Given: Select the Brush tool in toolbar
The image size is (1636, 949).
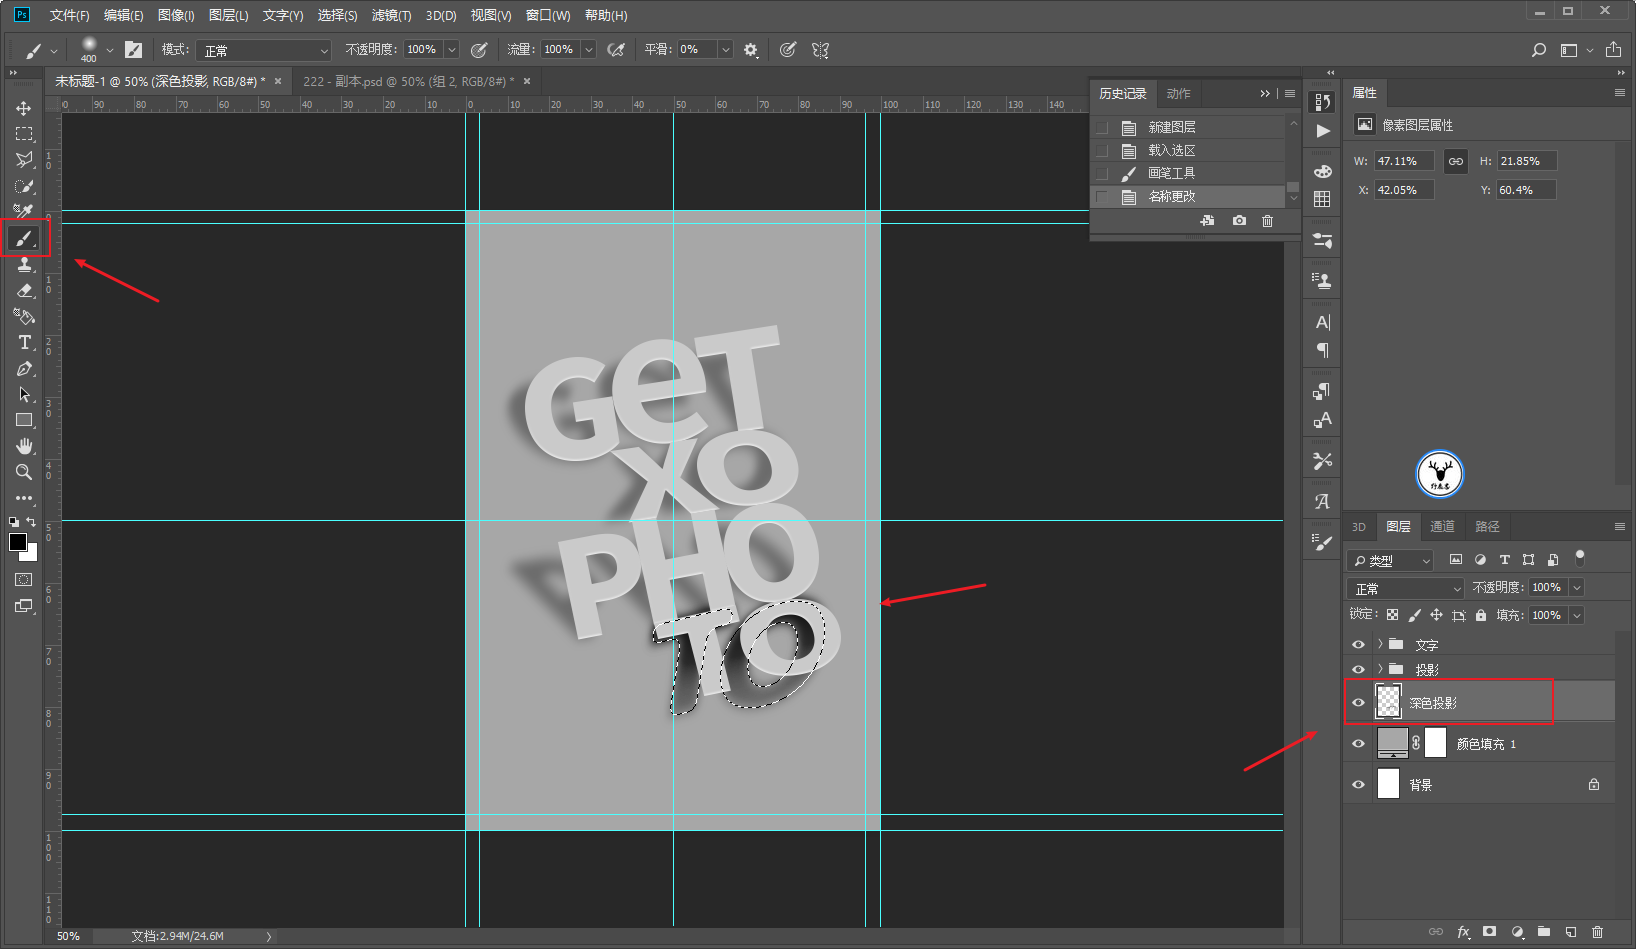Looking at the screenshot, I should click(x=24, y=238).
